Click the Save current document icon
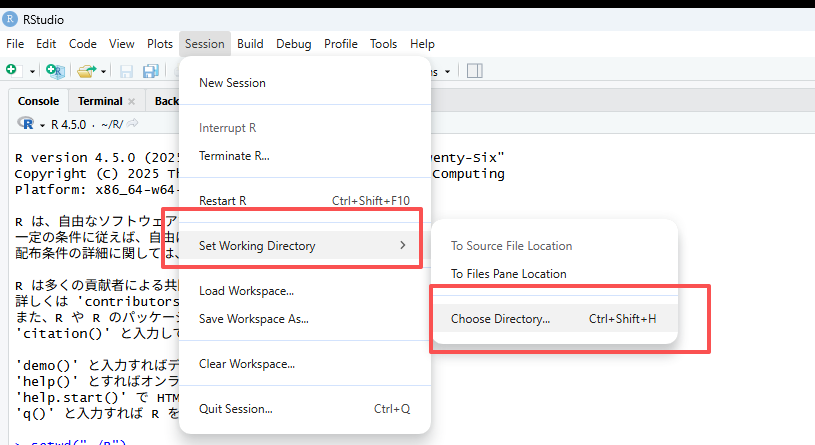Screen dimensions: 815x445 click(127, 71)
